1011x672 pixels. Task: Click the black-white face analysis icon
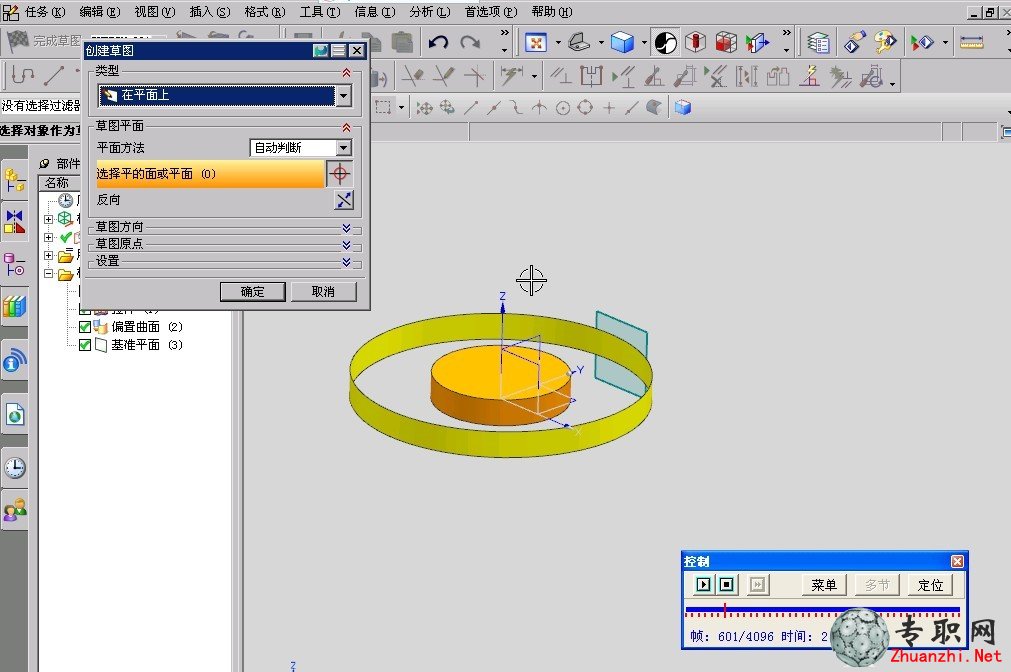[665, 43]
